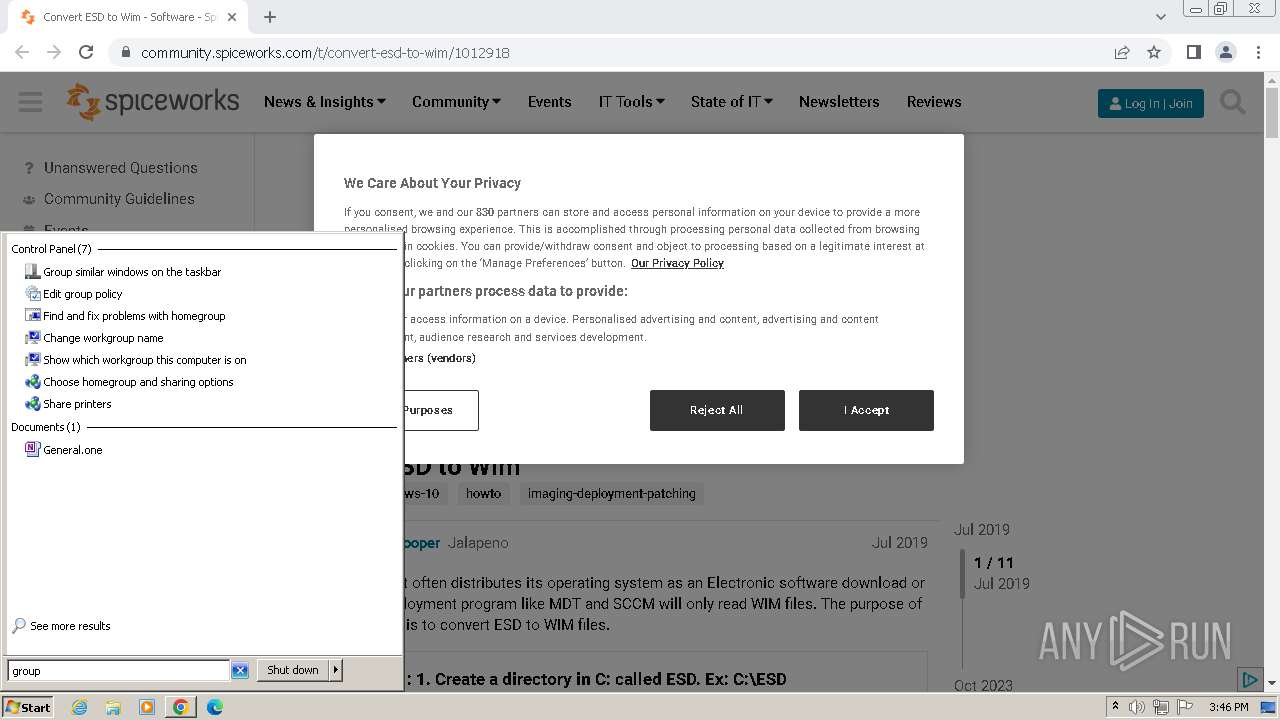Click the Purposes button in dialog
Viewport: 1280px width, 720px height.
click(440, 410)
